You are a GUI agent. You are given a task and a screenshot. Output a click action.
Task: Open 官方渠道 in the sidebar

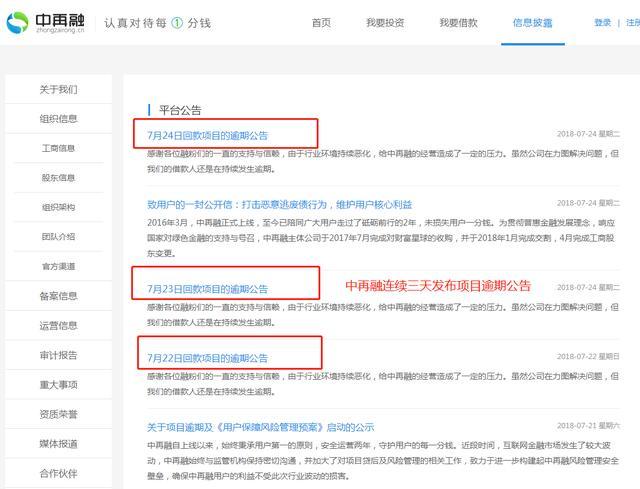(58, 266)
